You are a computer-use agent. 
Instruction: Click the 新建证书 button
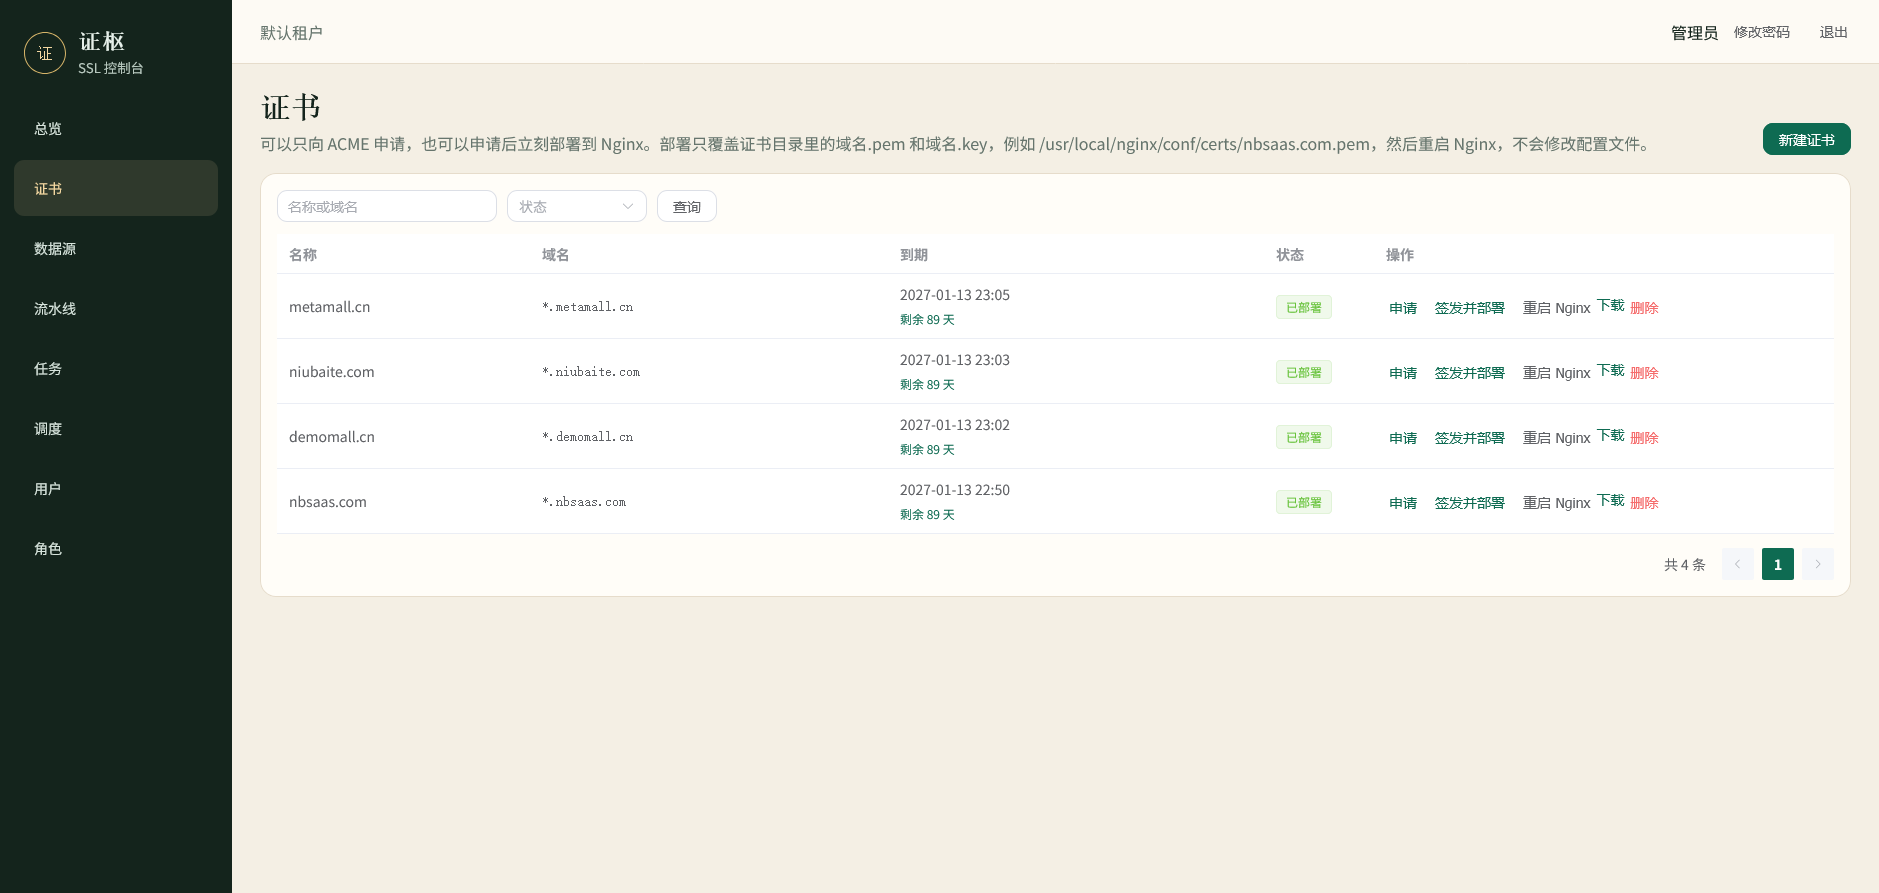(x=1806, y=140)
